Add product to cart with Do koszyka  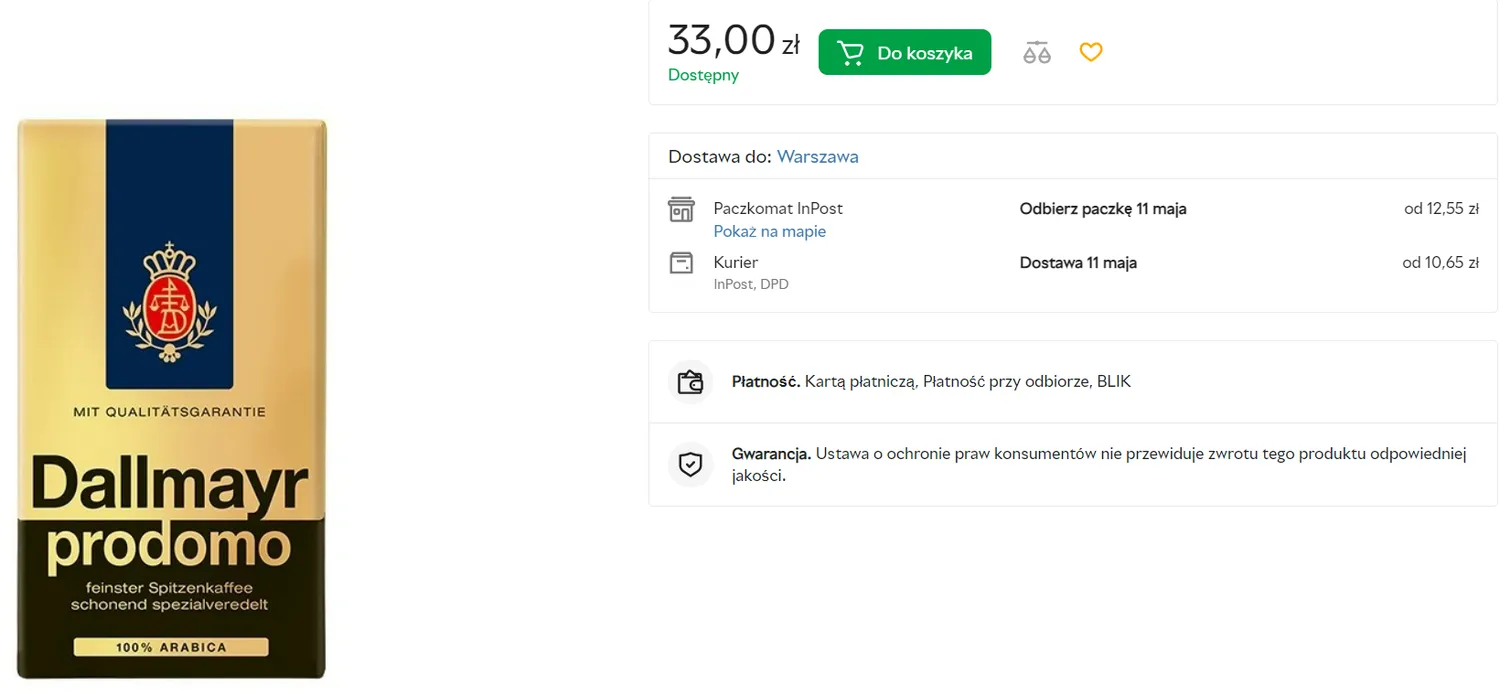[x=904, y=52]
